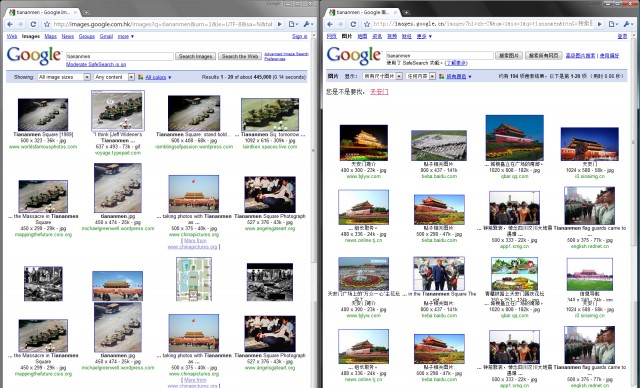This screenshot has width=640, height=388.
Task: Open the www.worldsfamousphotos.com link
Action: pos(43,146)
